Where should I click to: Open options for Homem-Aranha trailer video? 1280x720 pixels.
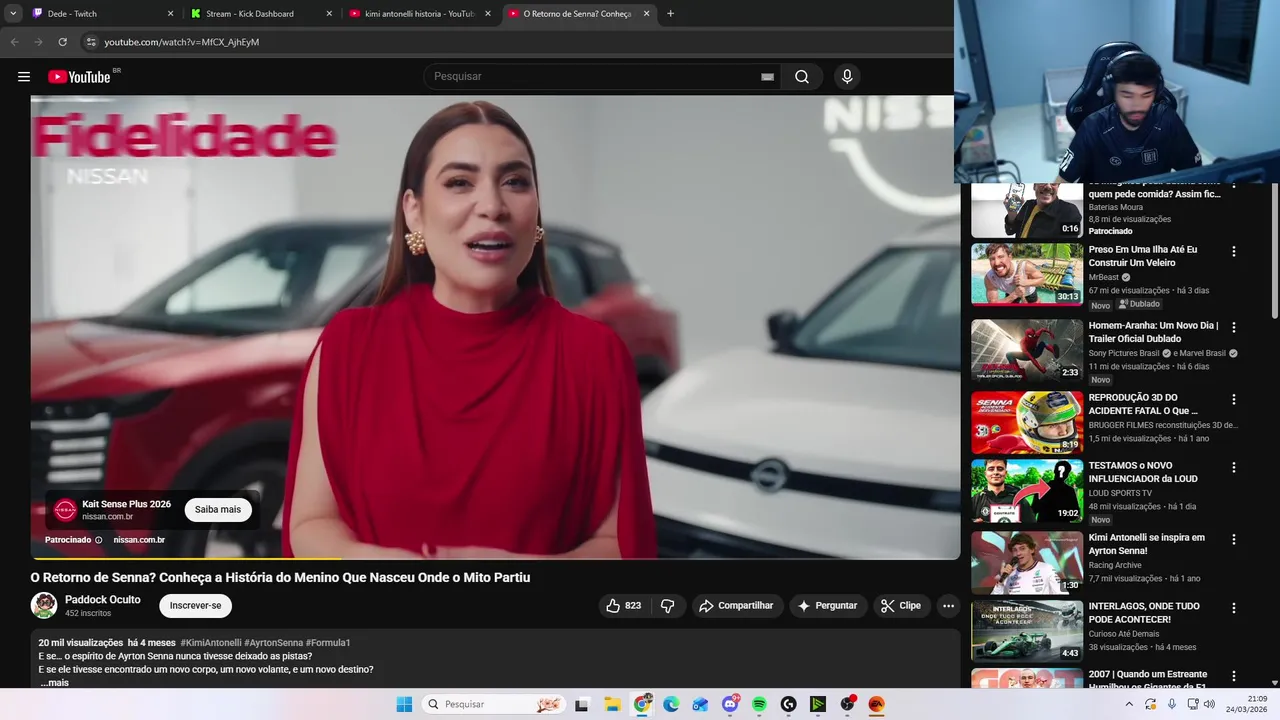pos(1234,327)
